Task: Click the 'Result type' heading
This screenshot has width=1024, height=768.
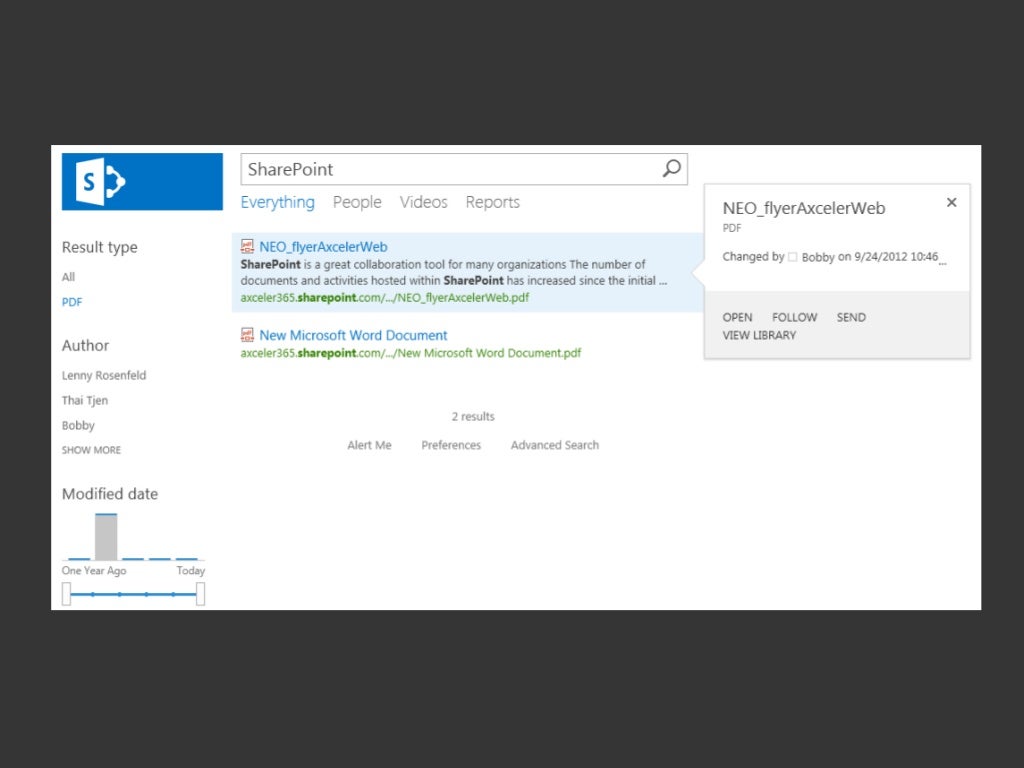Action: coord(100,248)
